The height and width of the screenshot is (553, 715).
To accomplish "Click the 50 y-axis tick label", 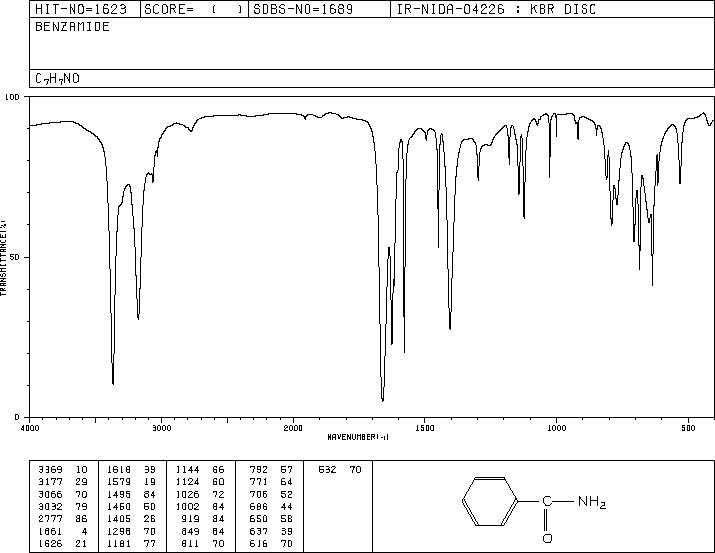I will (x=16, y=258).
